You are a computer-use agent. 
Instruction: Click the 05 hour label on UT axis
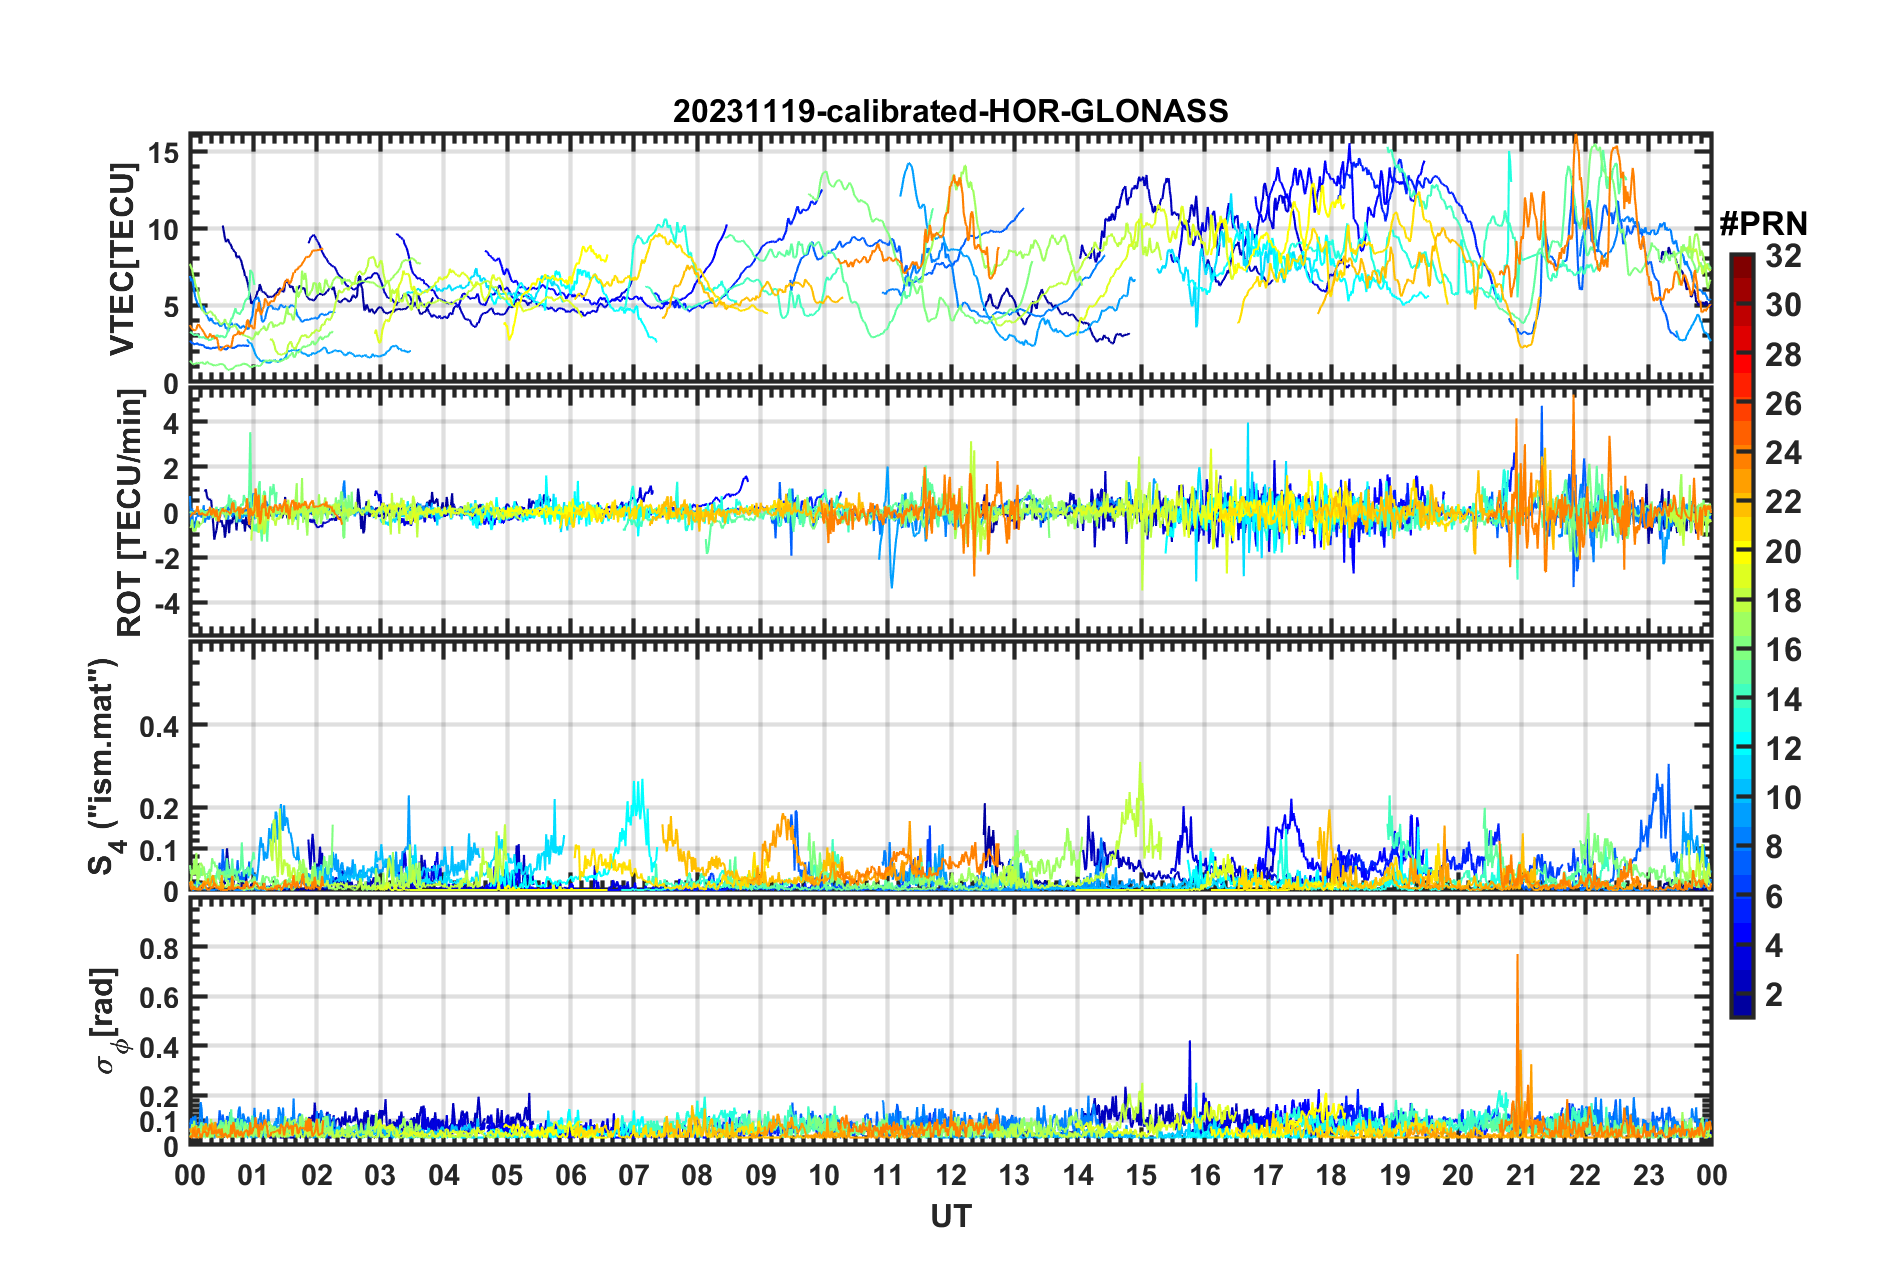(507, 1174)
